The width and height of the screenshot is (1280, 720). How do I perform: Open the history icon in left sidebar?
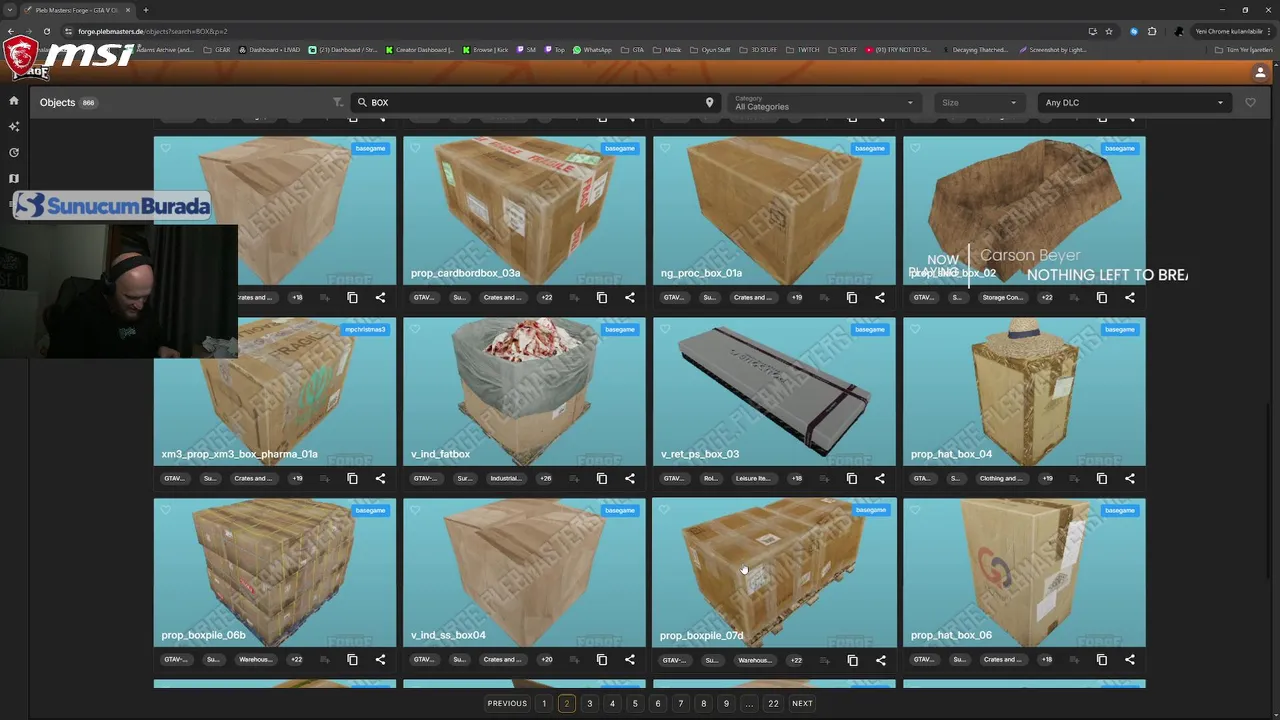pos(14,152)
